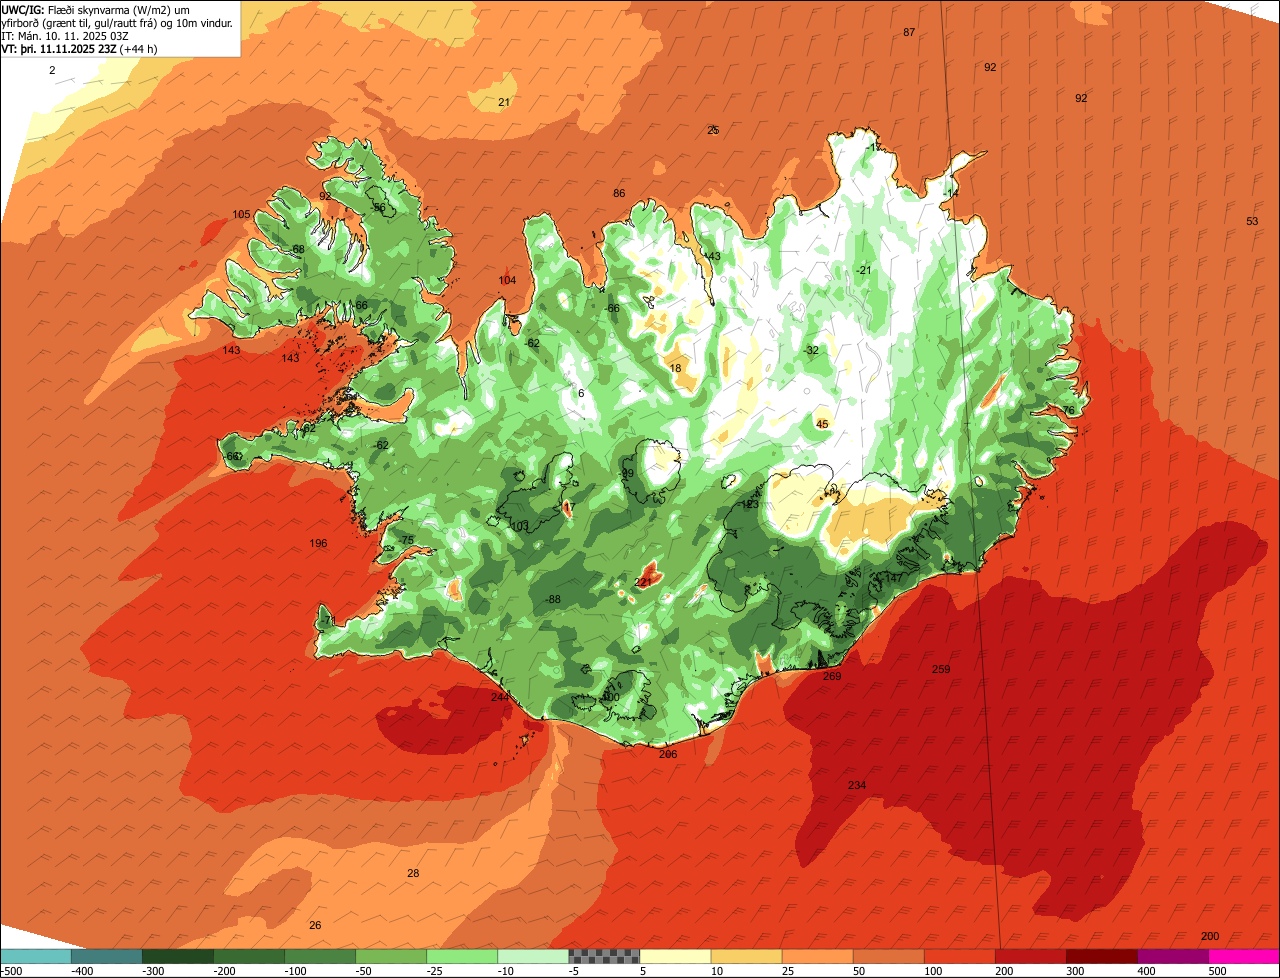Click the 'UWC/IG: Flæði skynvarma (W/m2) um' title line

(96, 10)
